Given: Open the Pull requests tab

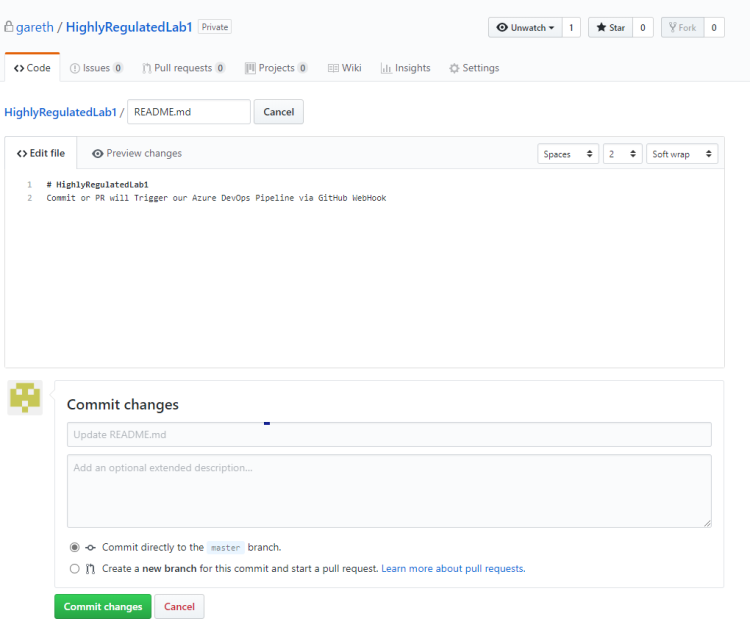Looking at the screenshot, I should (184, 68).
